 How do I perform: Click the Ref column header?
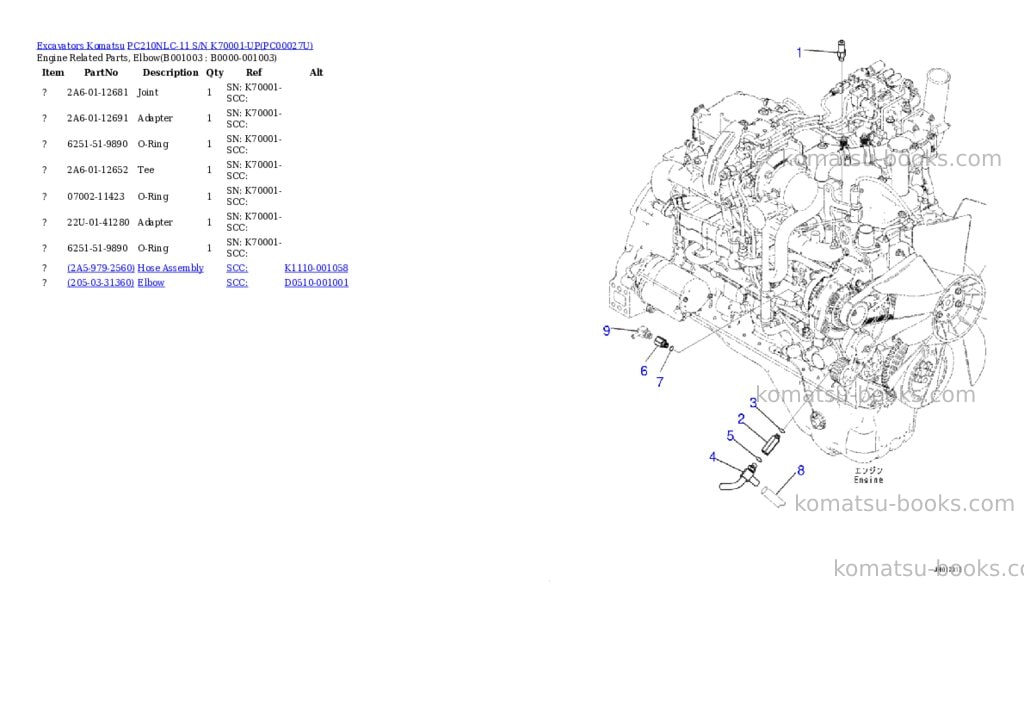coord(254,72)
